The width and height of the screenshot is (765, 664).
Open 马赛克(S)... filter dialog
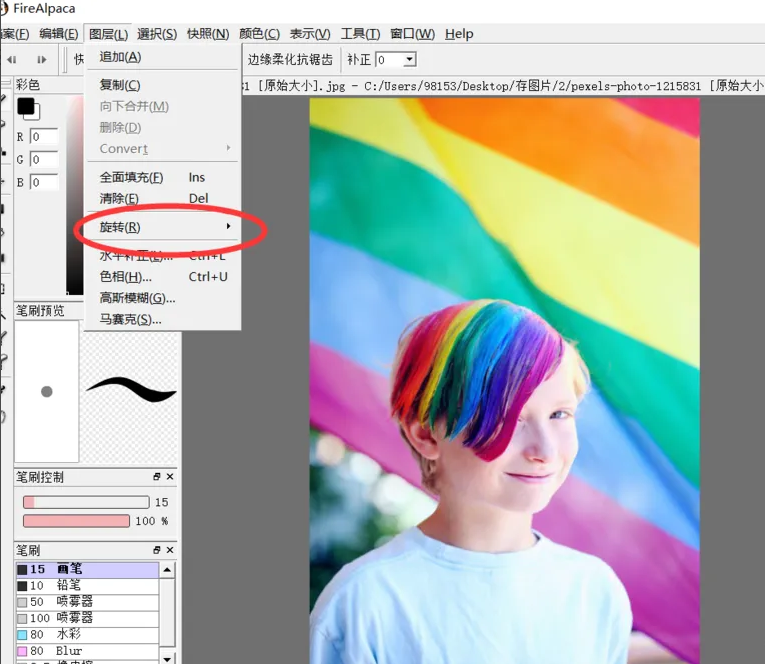click(x=163, y=320)
